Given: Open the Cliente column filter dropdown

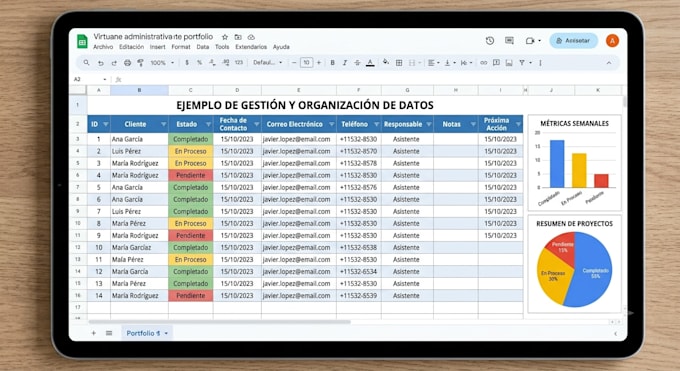Looking at the screenshot, I should (x=163, y=125).
